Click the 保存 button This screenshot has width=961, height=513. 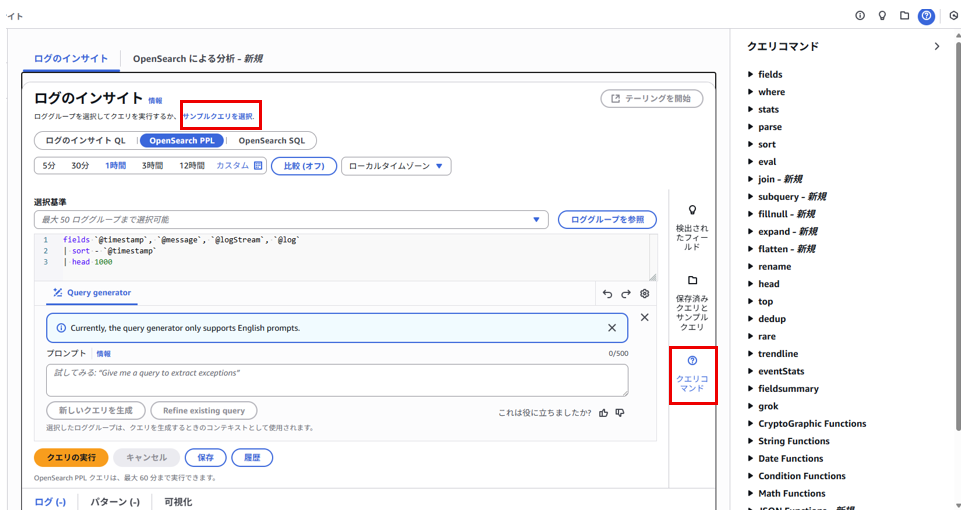point(206,457)
